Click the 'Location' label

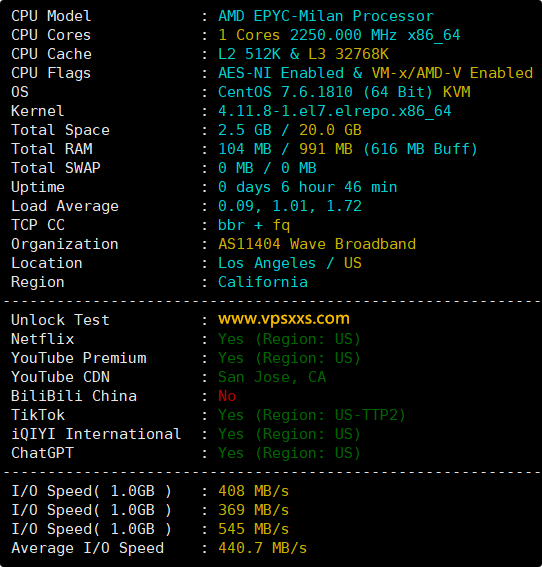(47, 263)
